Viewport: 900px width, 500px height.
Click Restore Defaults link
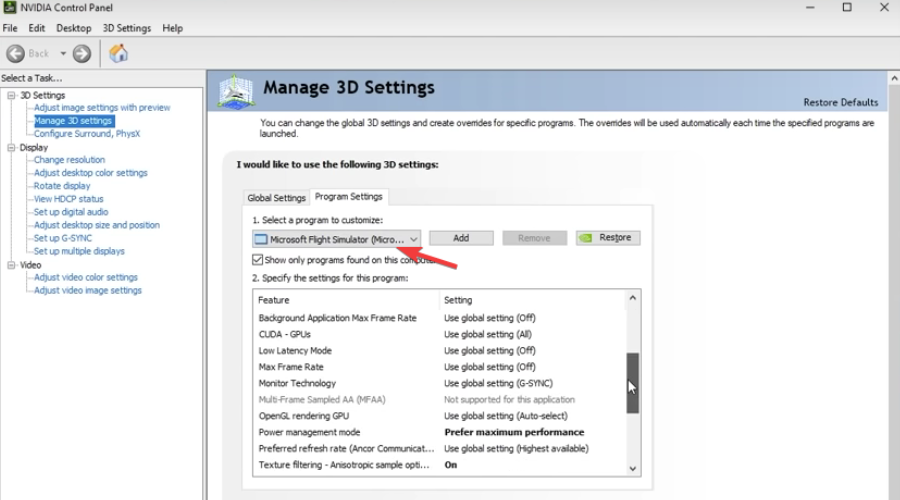point(840,102)
